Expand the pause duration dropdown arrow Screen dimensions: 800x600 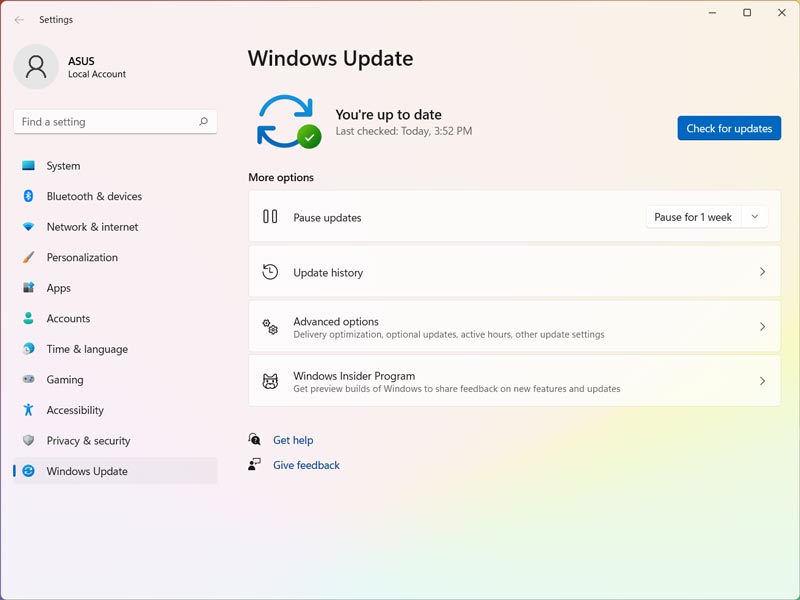(755, 217)
